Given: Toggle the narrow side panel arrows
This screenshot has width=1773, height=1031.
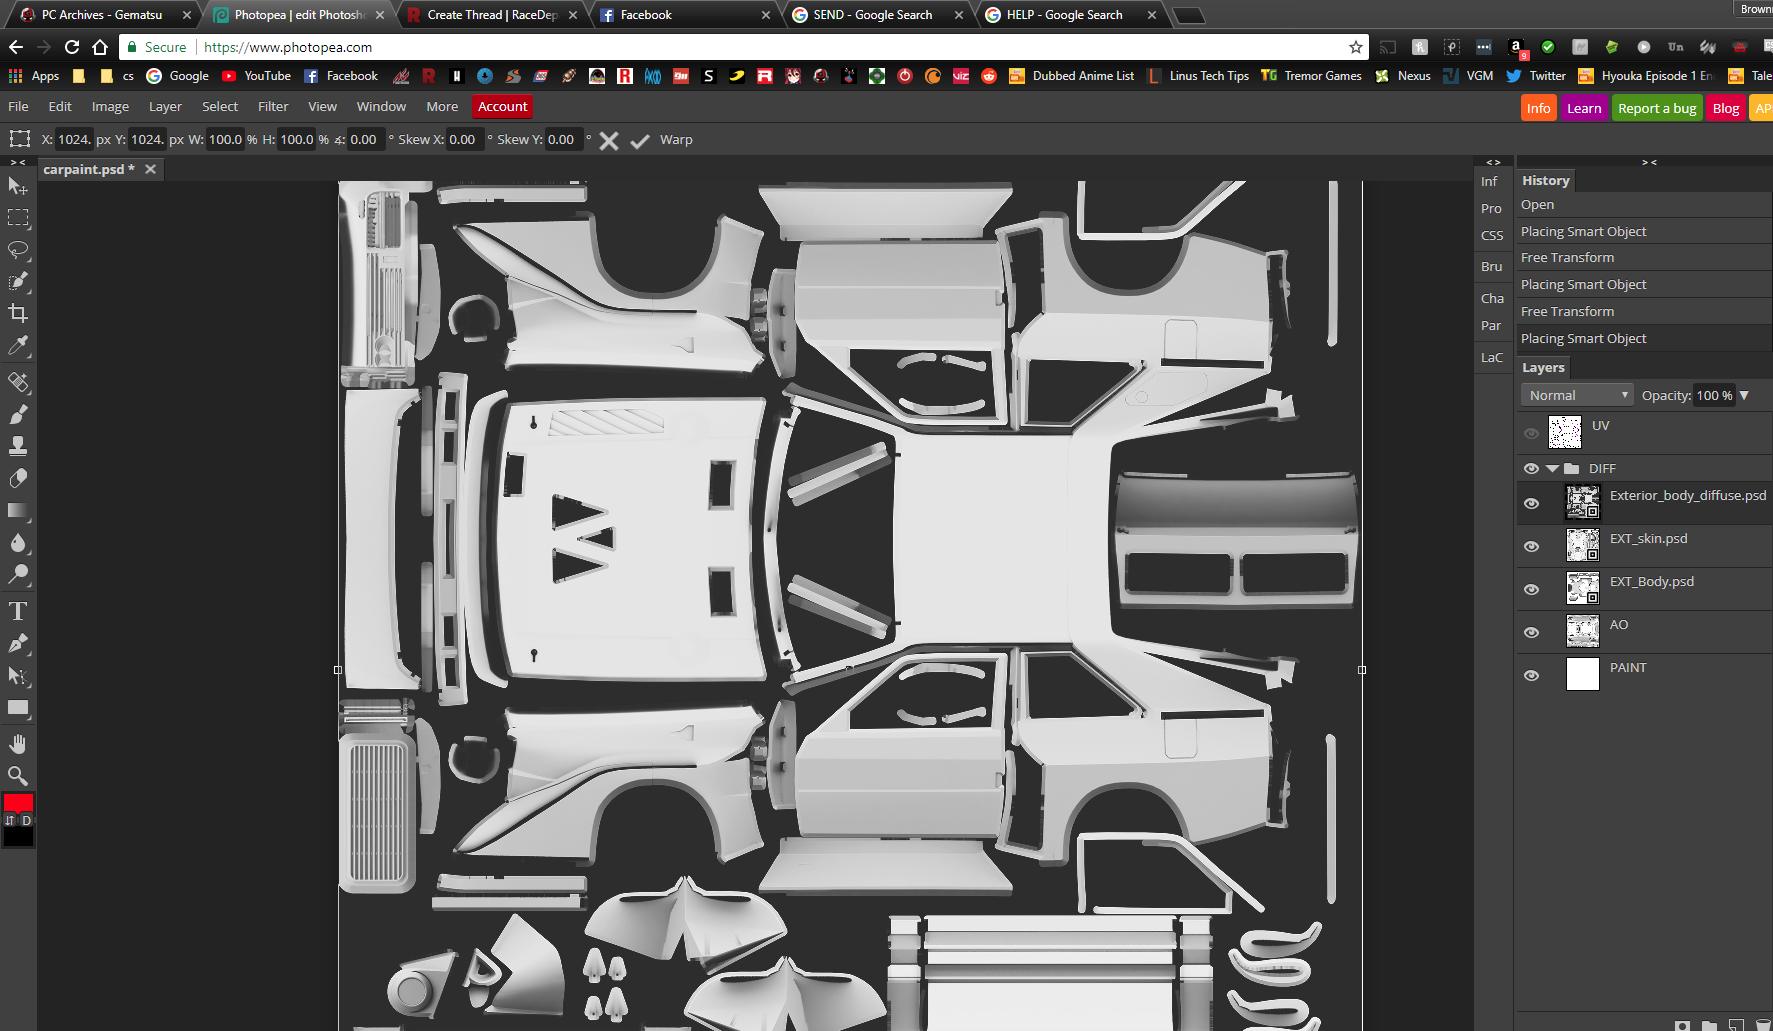Looking at the screenshot, I should [x=1493, y=162].
